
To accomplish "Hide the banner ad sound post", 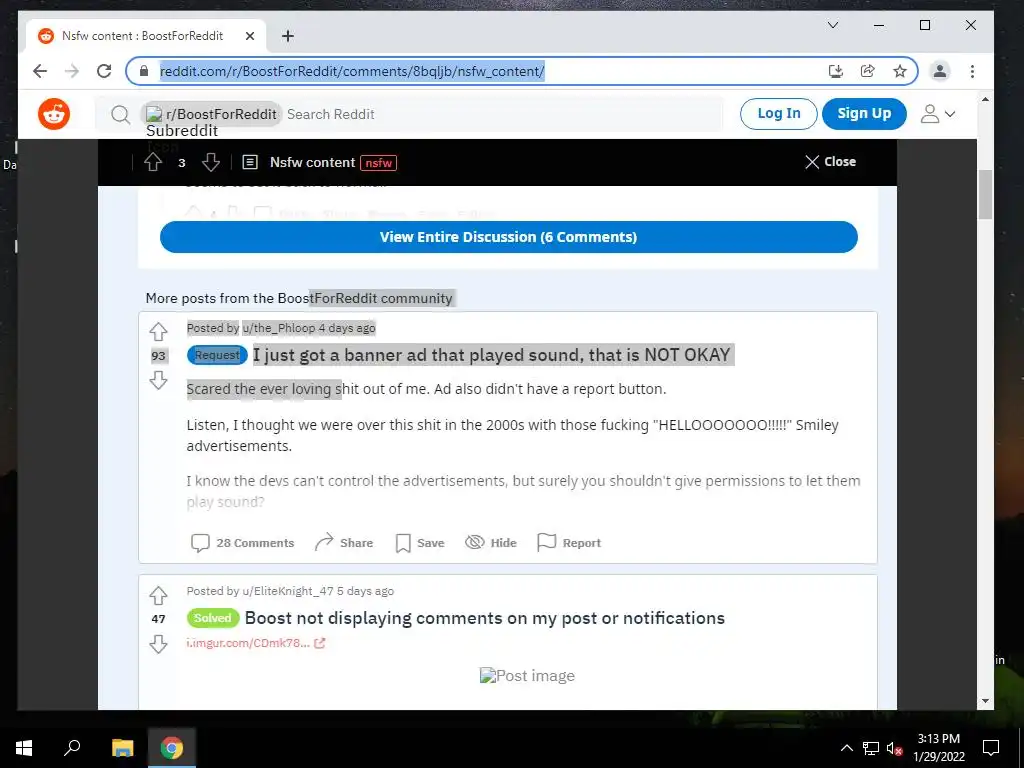I will 490,543.
